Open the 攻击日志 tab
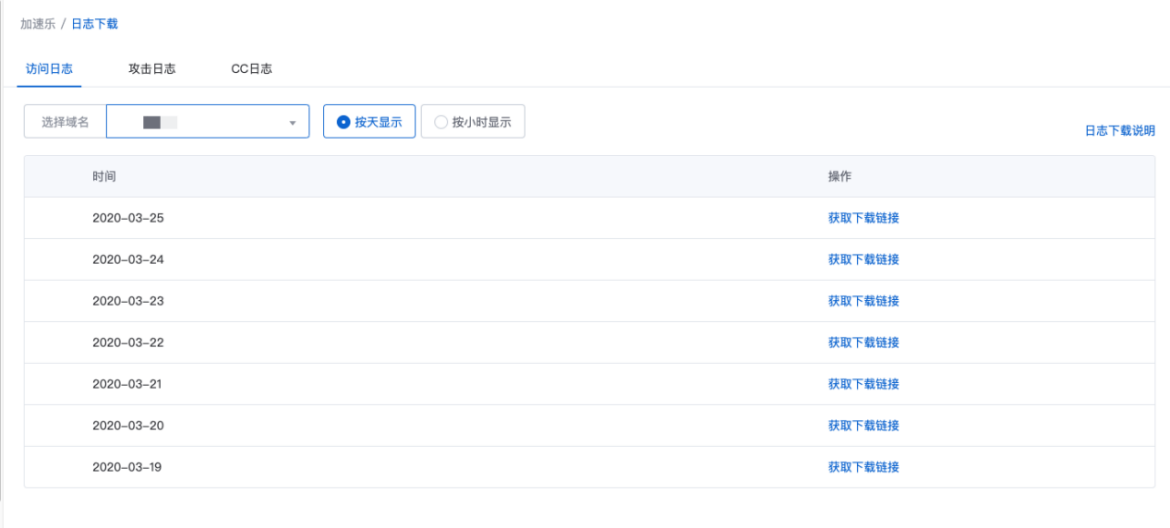Screen dimensions: 1170x528 point(152,69)
